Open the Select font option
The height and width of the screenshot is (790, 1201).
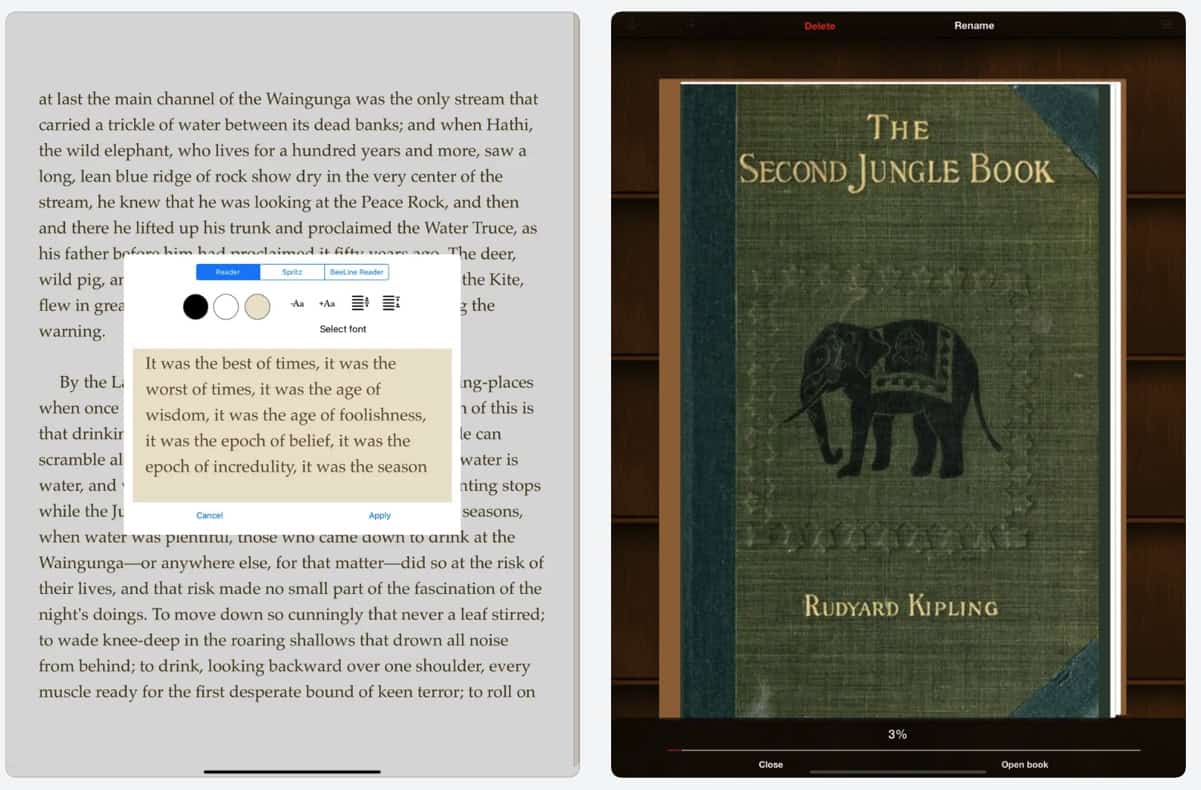pyautogui.click(x=343, y=329)
